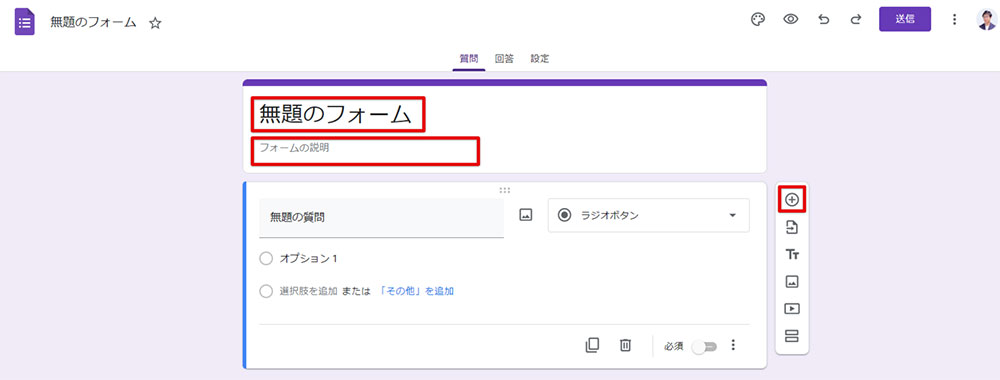The image size is (1000, 380).
Task: Open the account profile avatar
Action: tap(986, 19)
